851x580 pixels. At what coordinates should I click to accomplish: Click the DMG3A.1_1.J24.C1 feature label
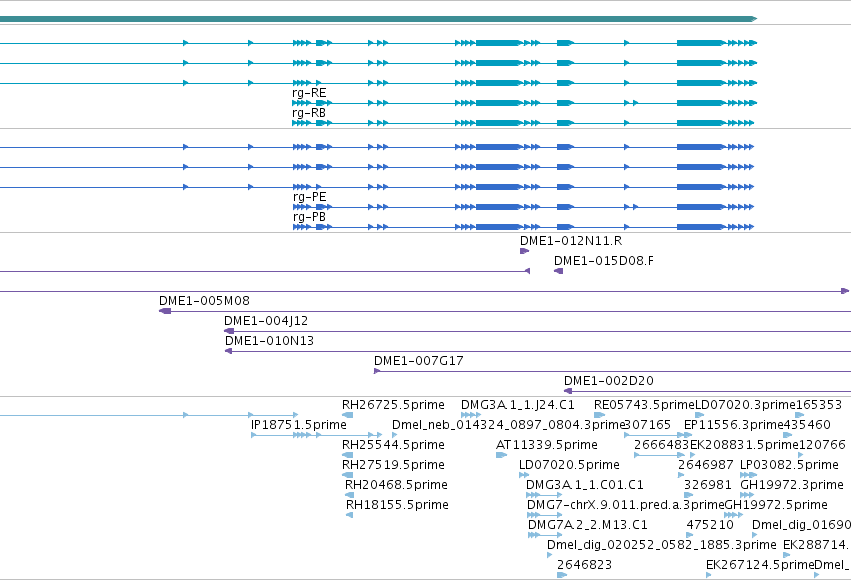pos(517,405)
